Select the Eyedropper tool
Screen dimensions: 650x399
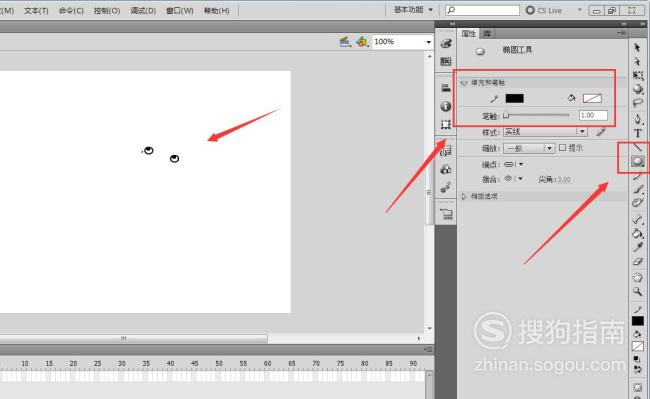[638, 247]
